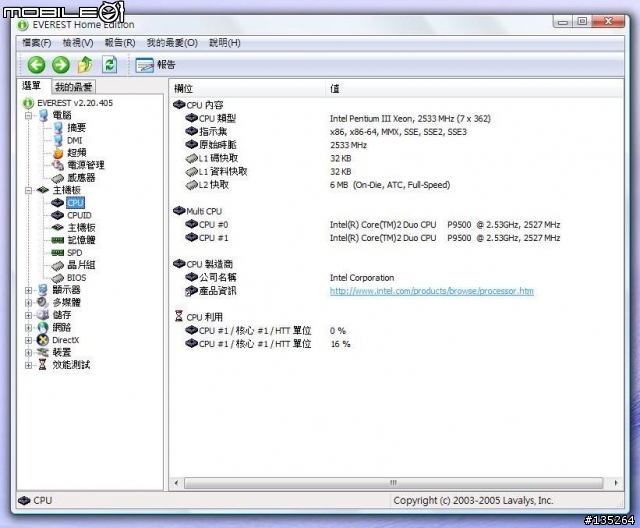
Task: Click the DirectX X logo icon
Action: 43,340
